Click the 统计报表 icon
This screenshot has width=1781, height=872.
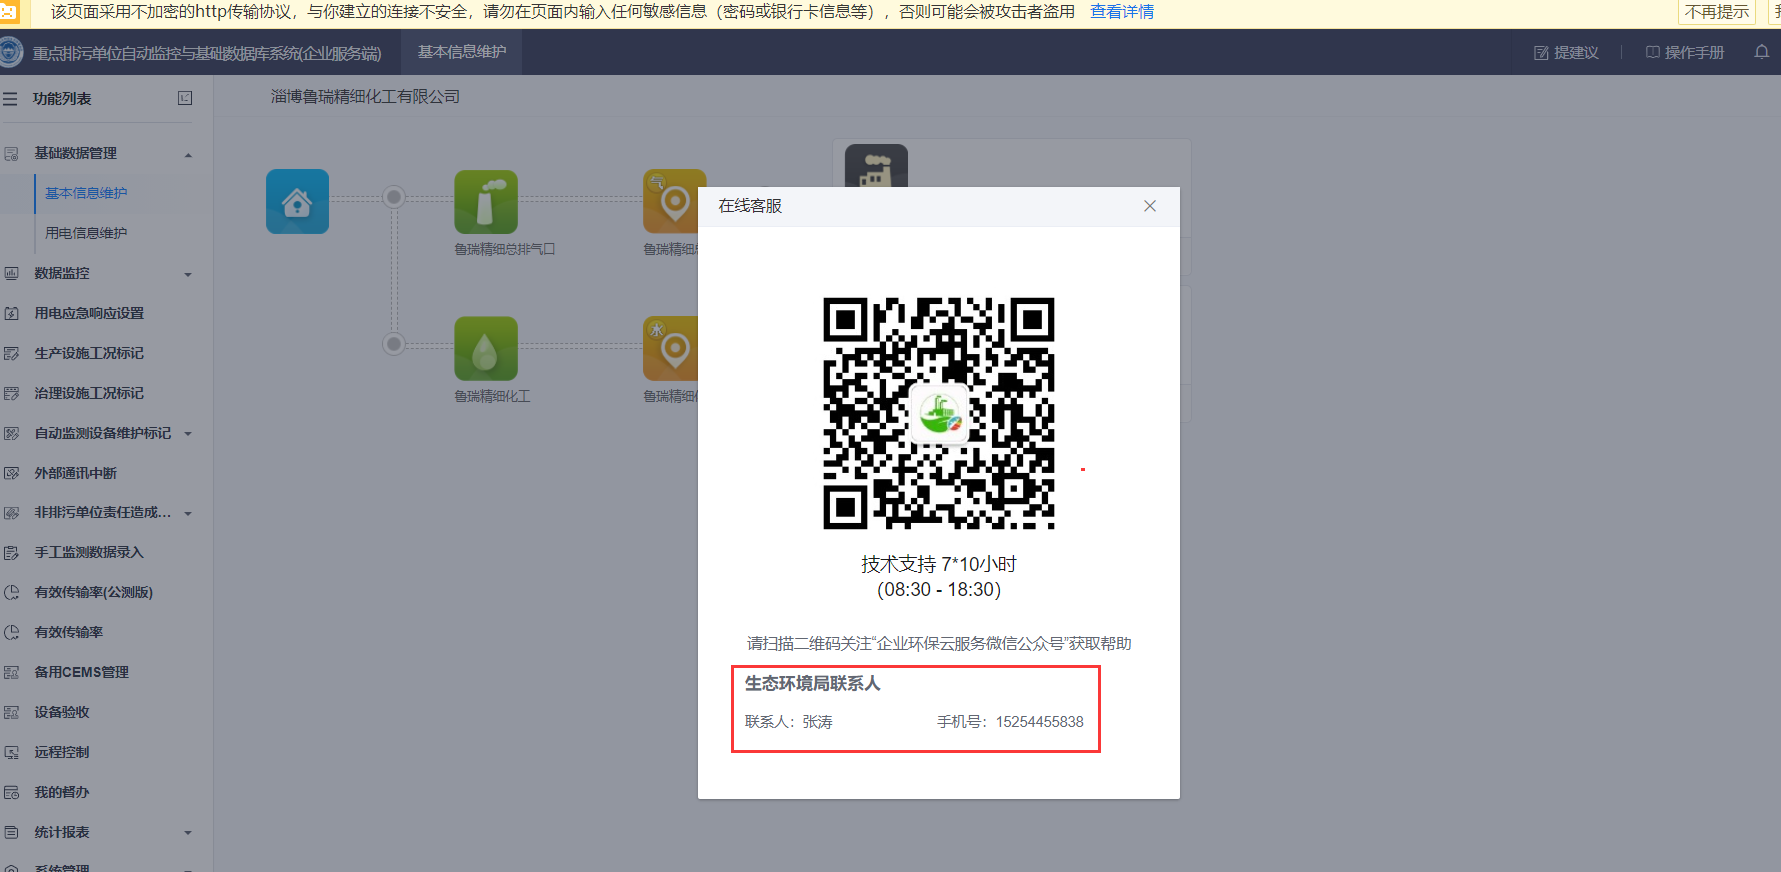12,832
